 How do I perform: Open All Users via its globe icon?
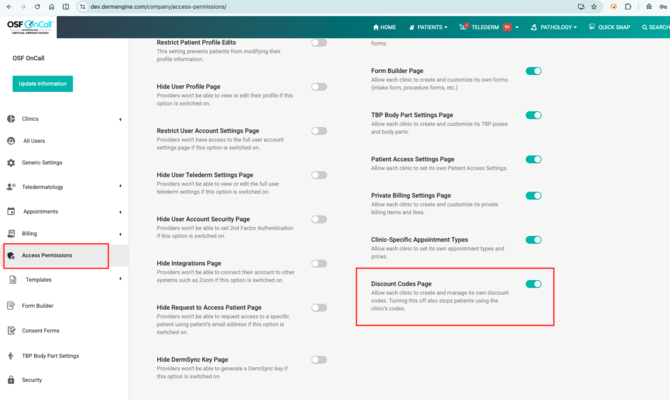click(11, 141)
